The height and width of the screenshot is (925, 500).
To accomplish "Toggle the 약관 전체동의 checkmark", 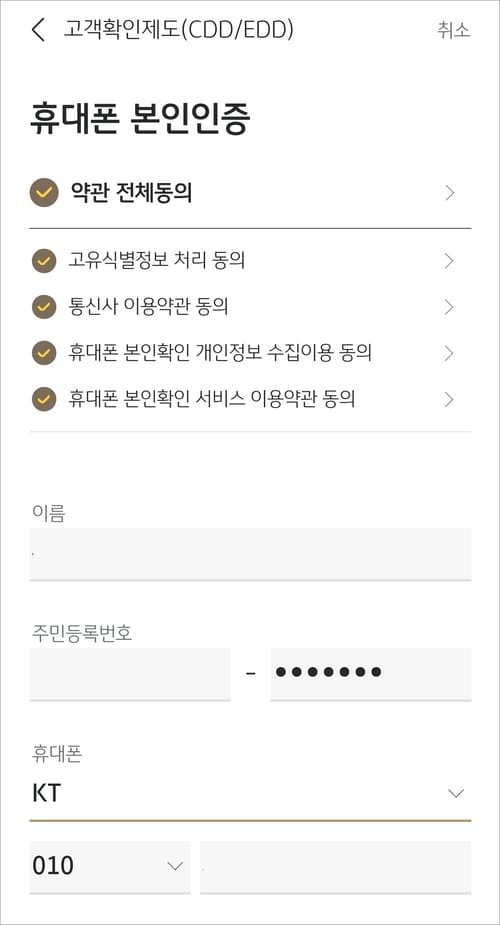I will tap(44, 192).
